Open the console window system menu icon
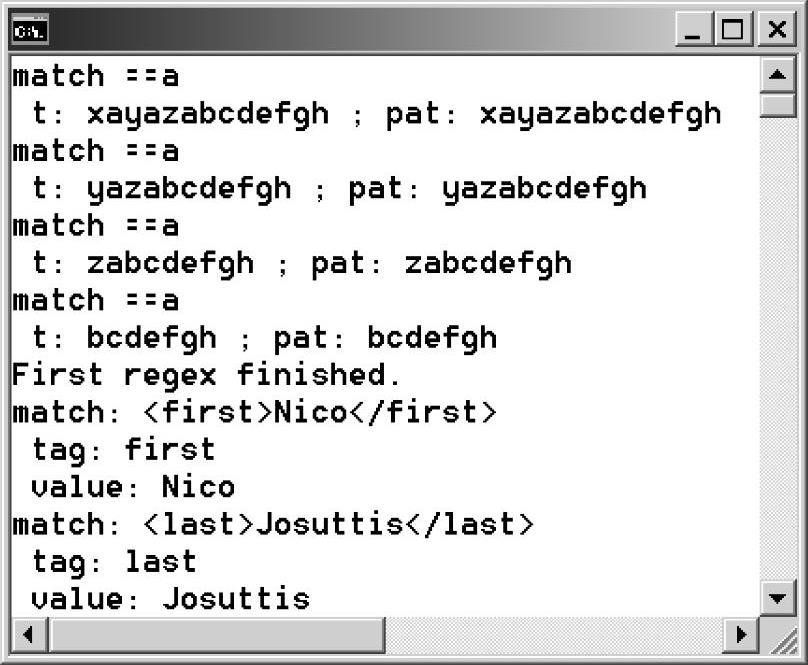 29,31
